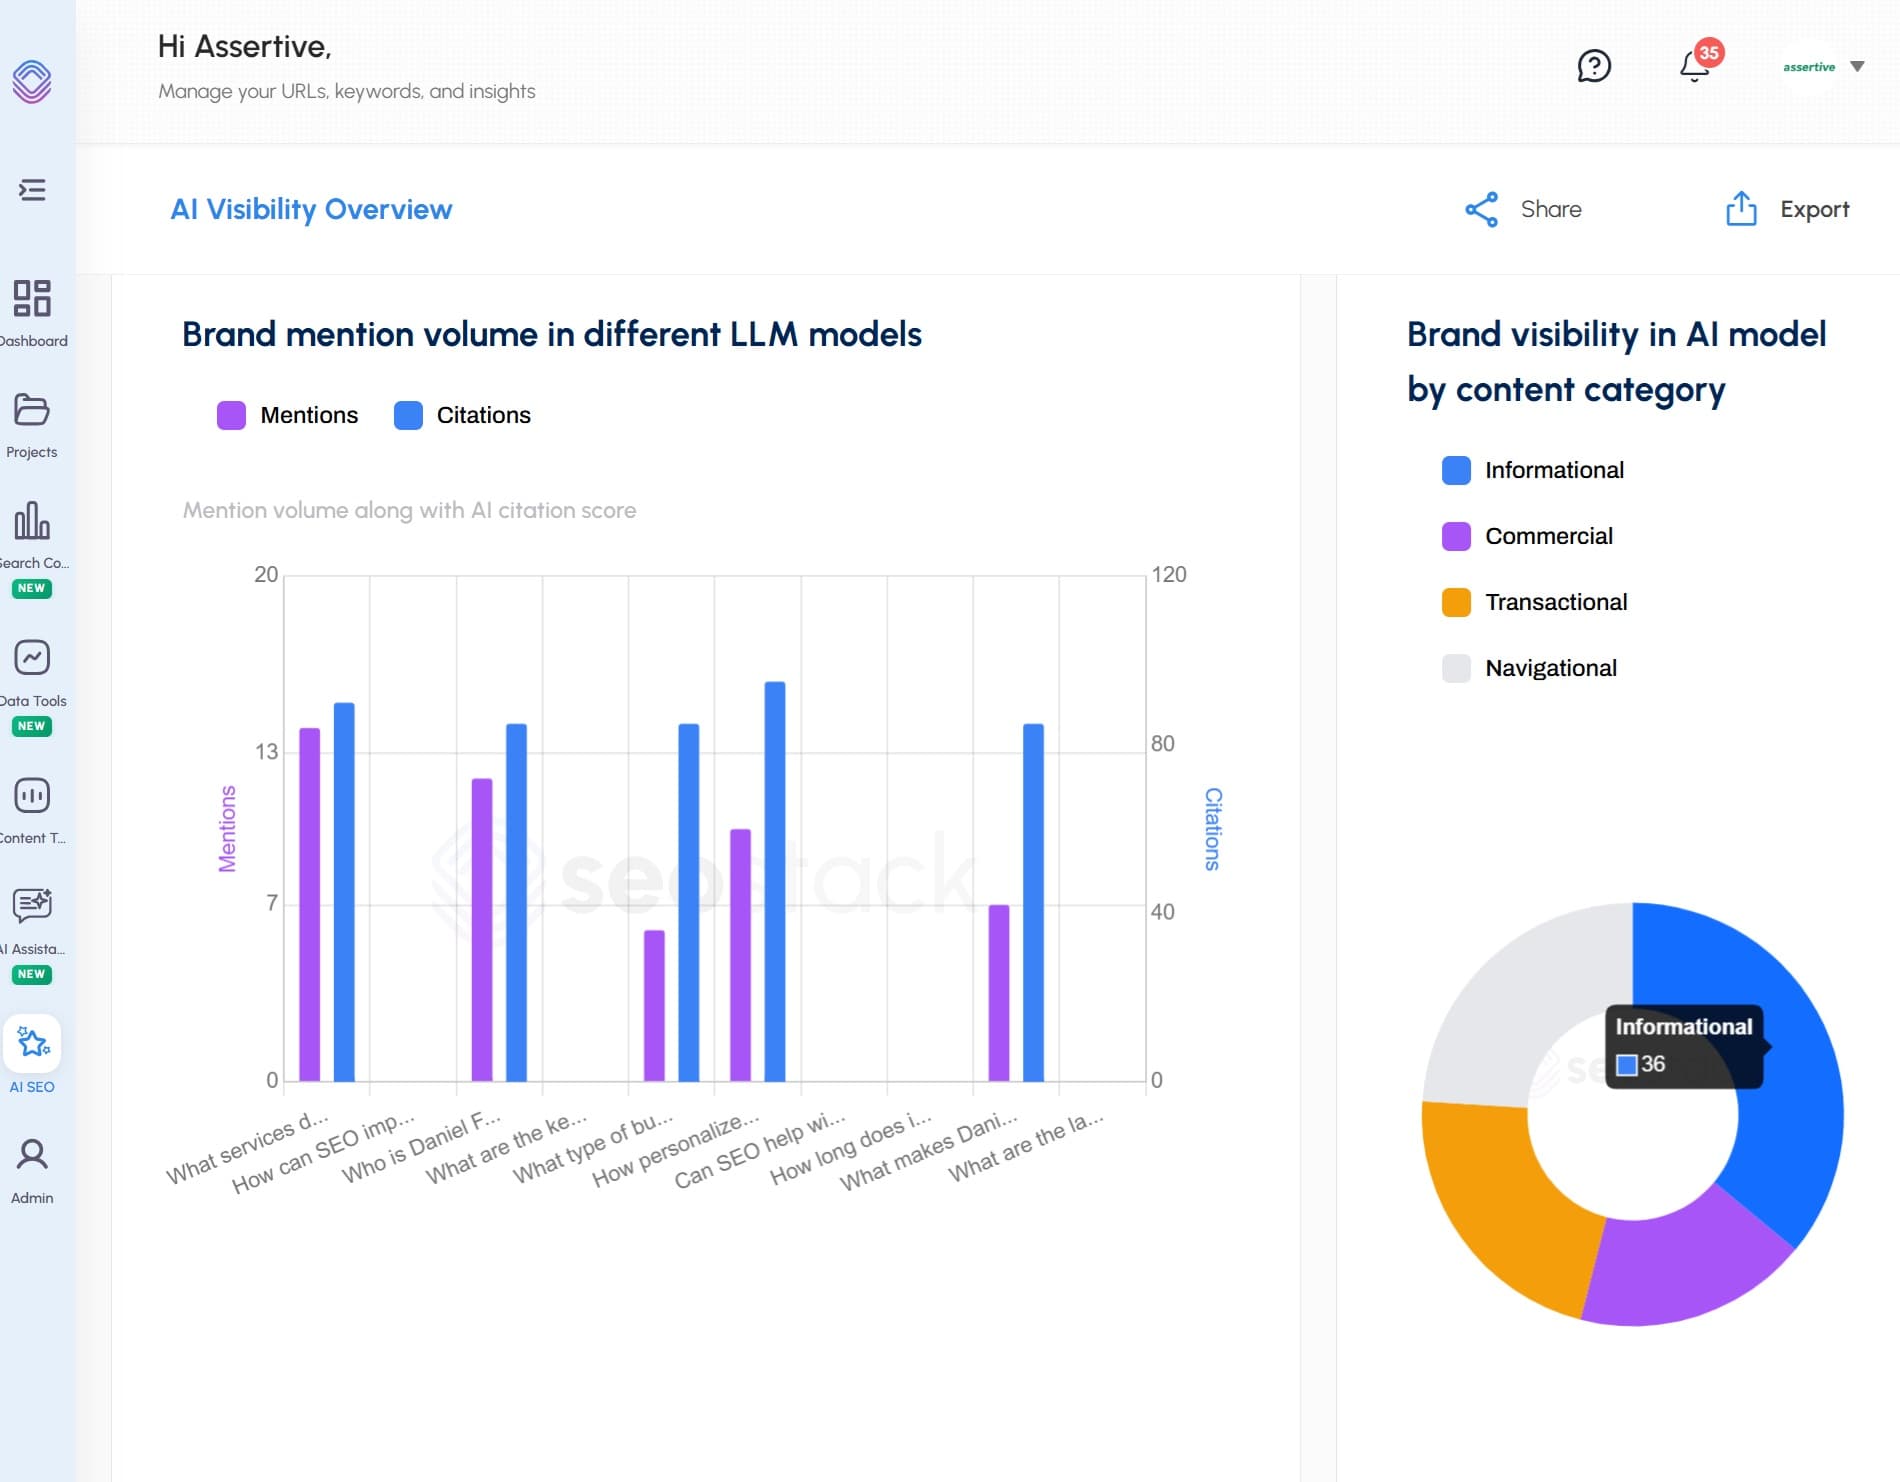Click the seostack logo icon

coord(32,82)
